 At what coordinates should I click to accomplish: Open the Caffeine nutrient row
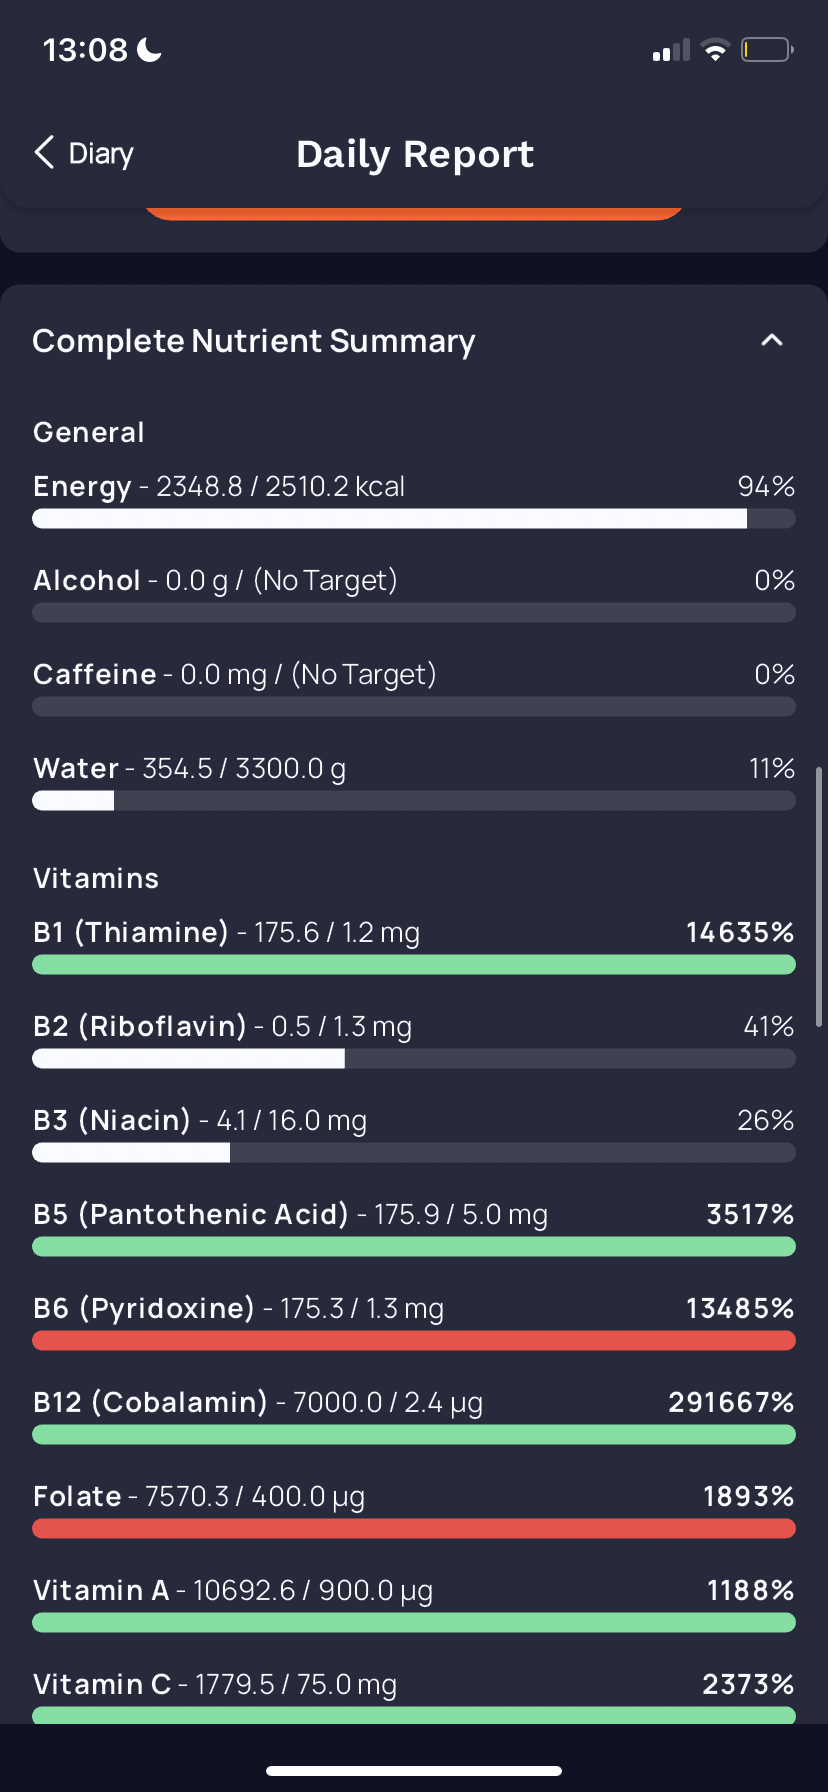[414, 687]
